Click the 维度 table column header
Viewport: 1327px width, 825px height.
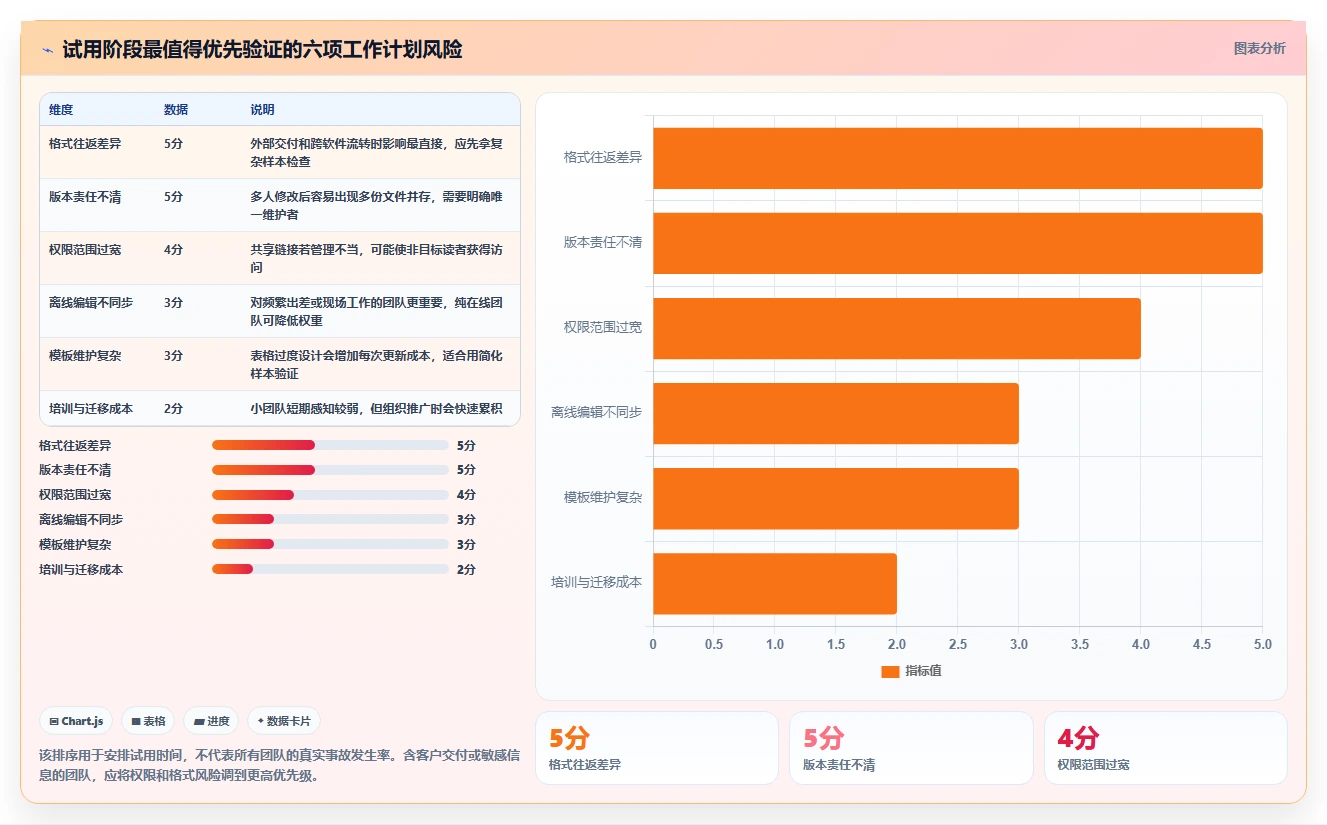pyautogui.click(x=61, y=110)
